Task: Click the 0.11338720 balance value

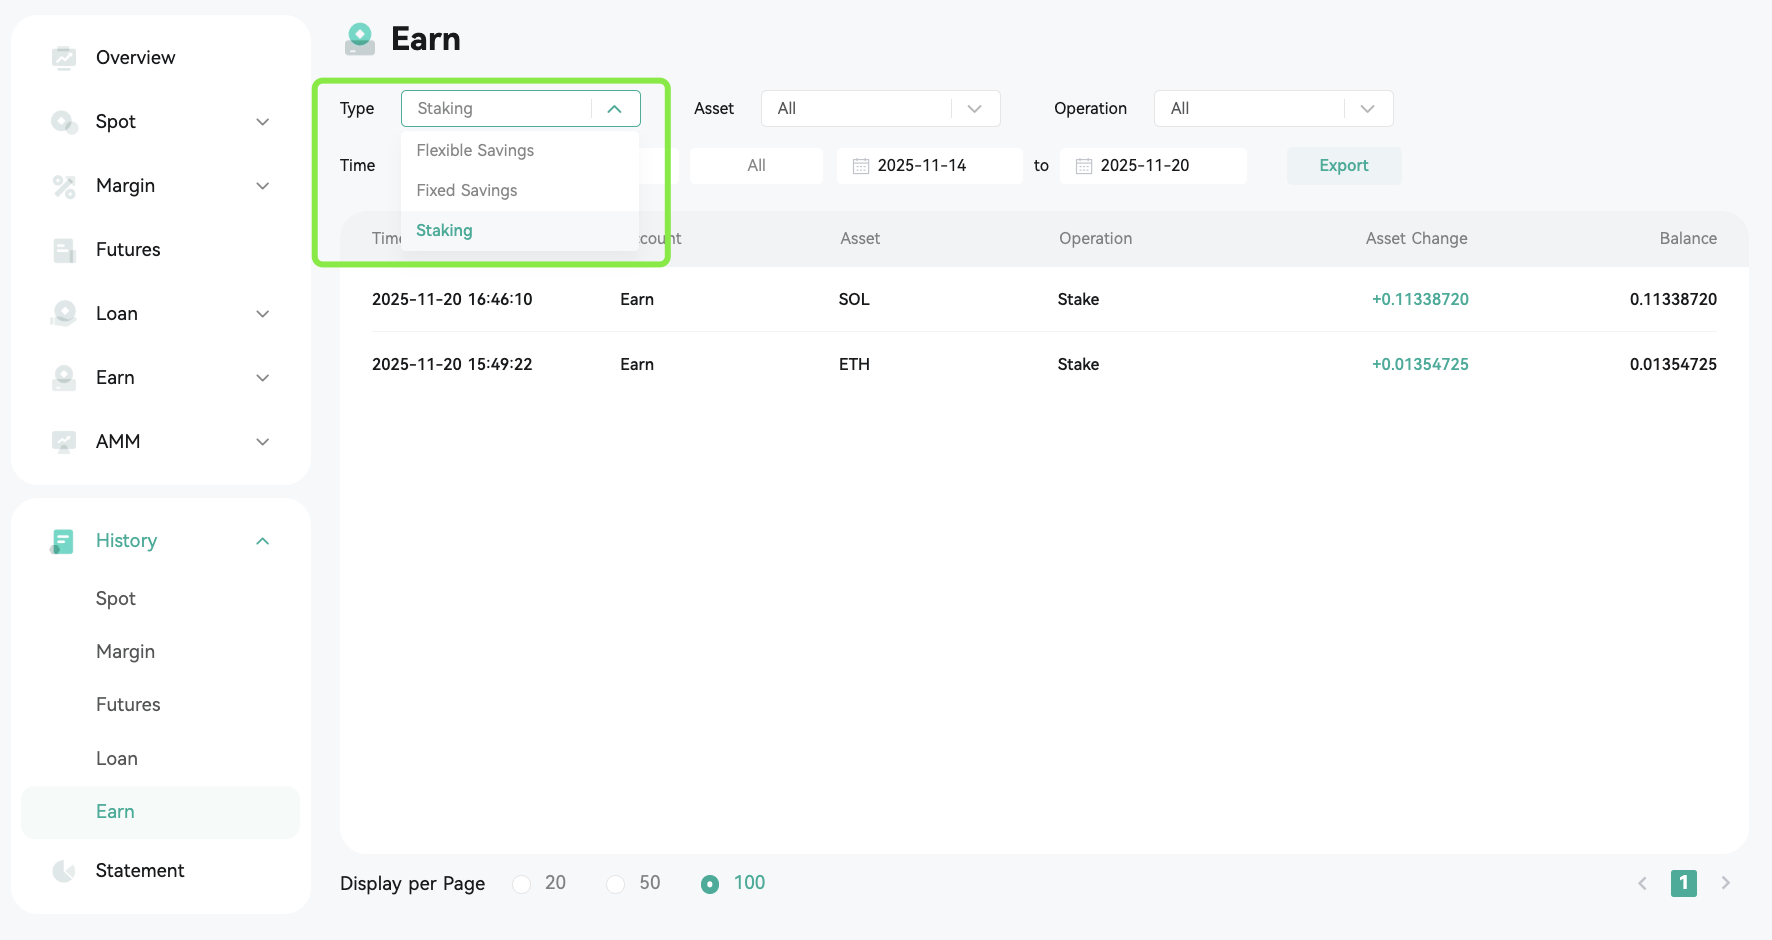Action: click(x=1673, y=300)
